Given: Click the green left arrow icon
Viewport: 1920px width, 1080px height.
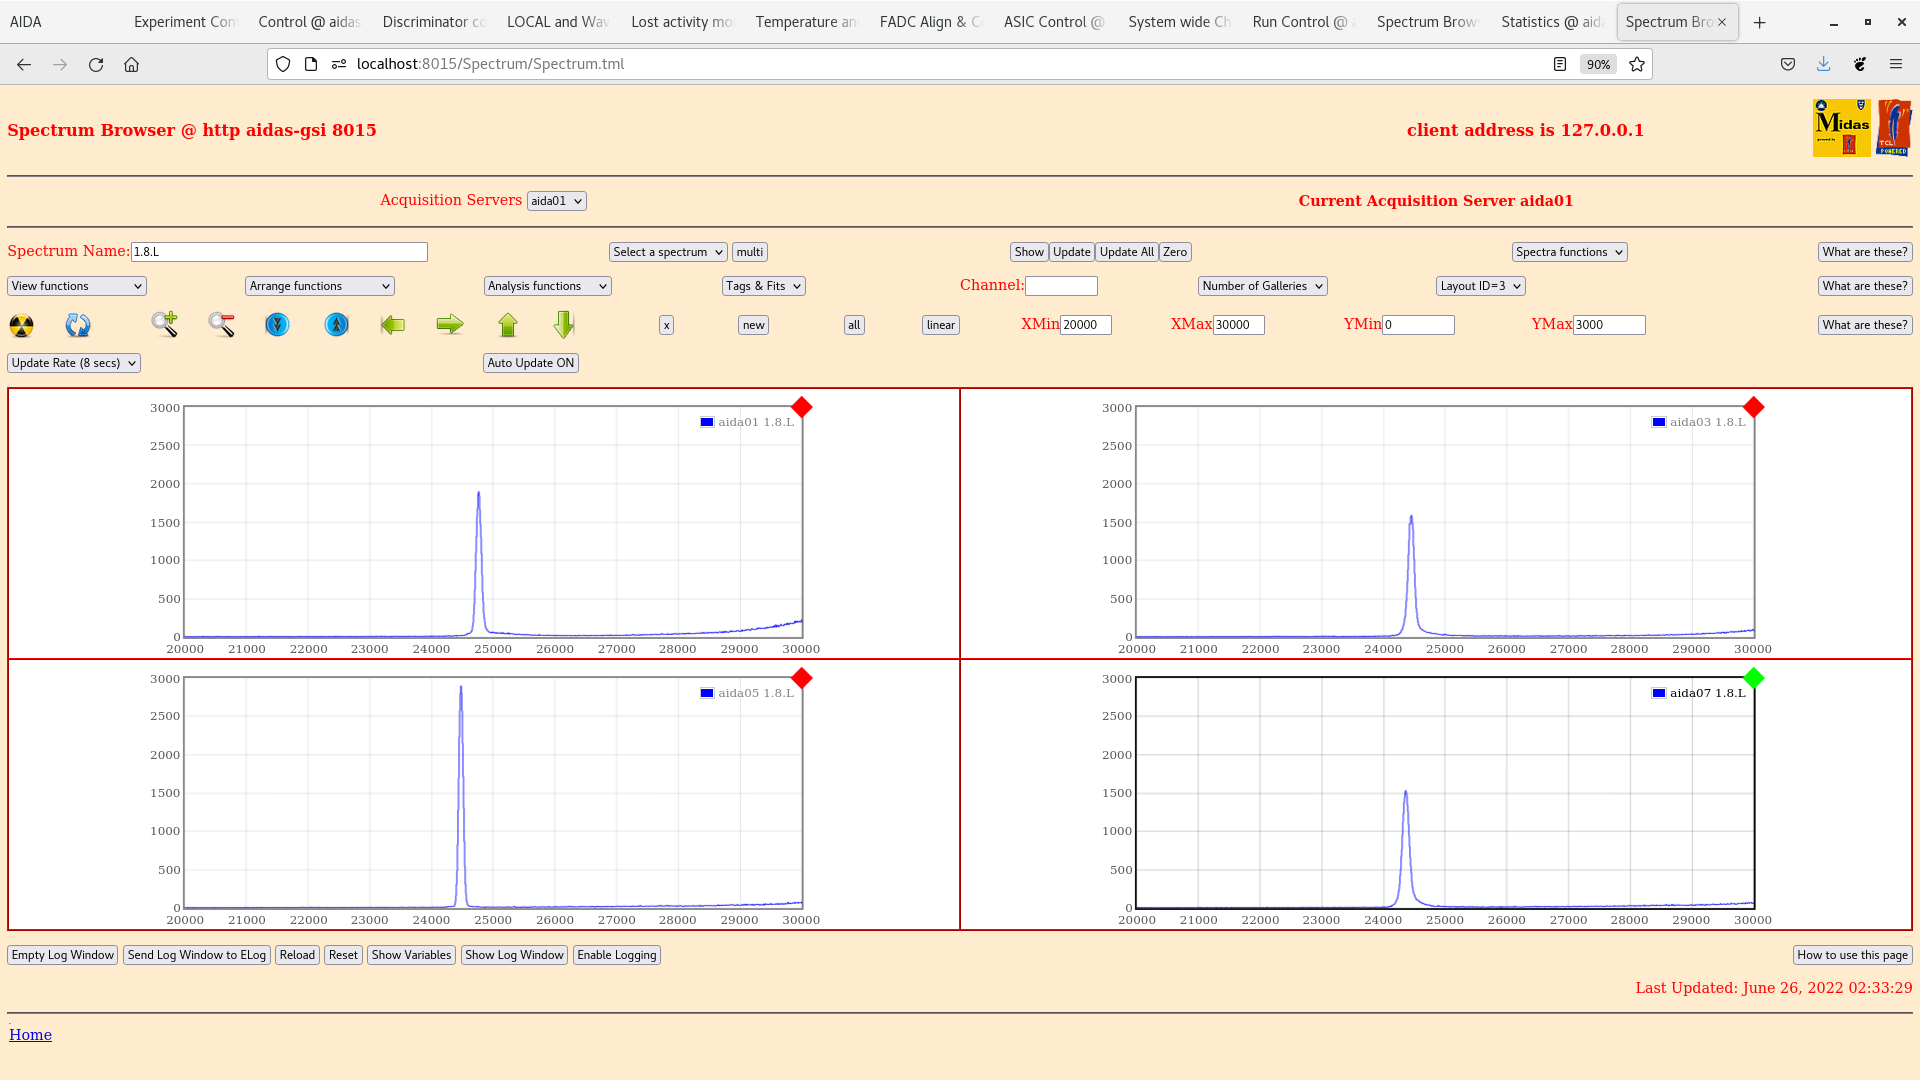Looking at the screenshot, I should click(x=393, y=324).
